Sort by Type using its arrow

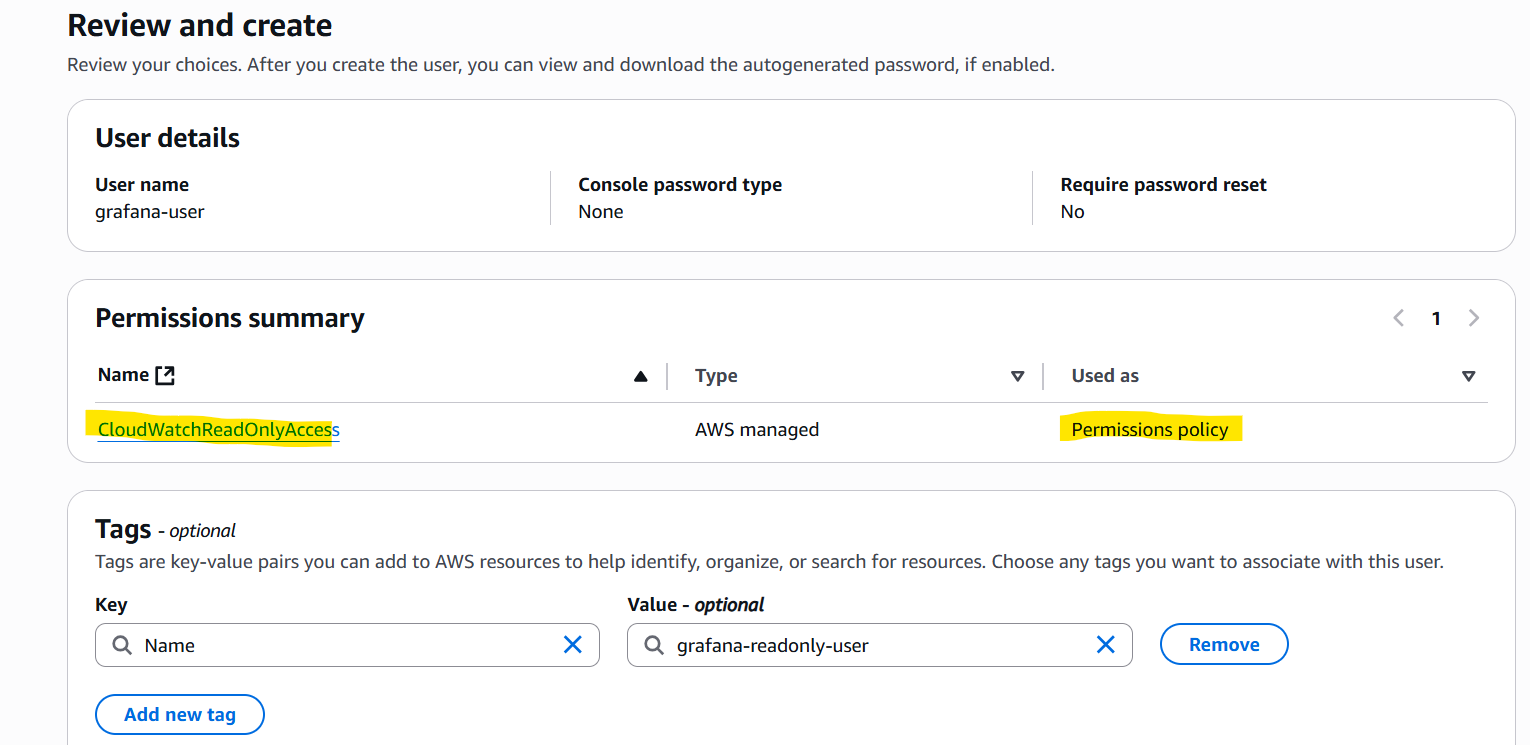1018,376
